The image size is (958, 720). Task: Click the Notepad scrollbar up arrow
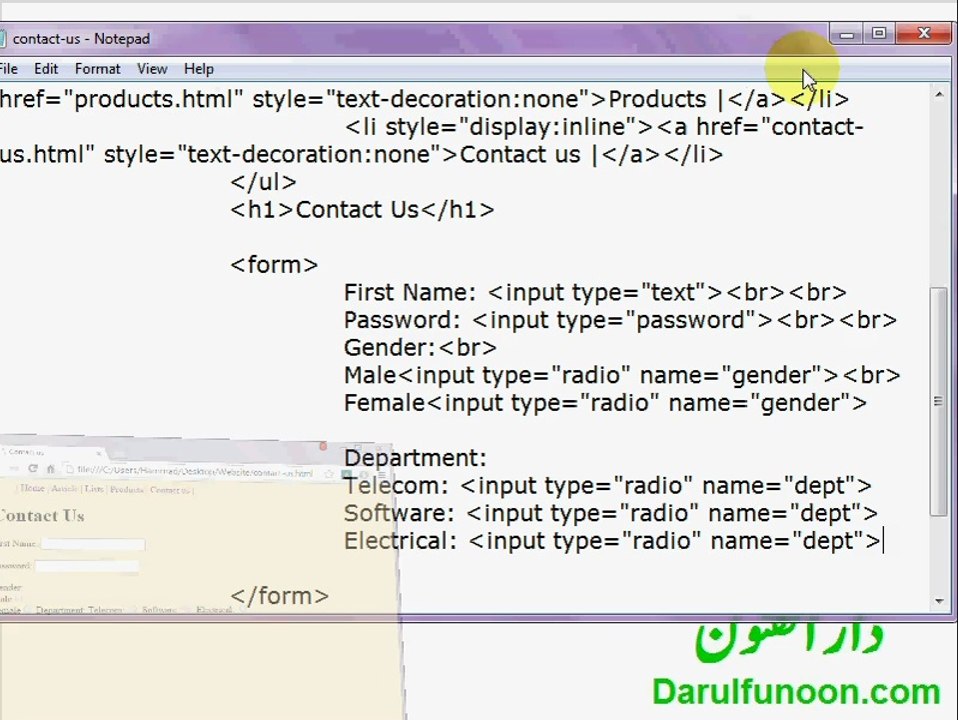click(x=939, y=95)
